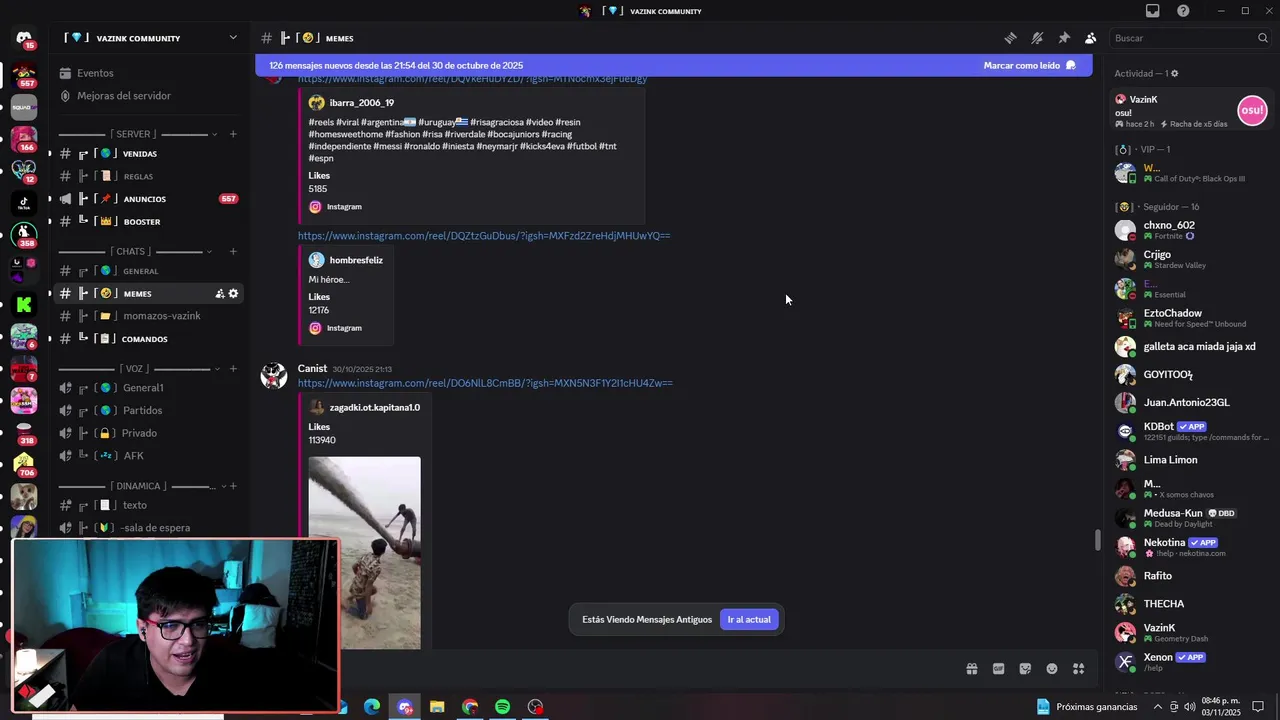Open the Eventos section
The height and width of the screenshot is (720, 1280).
tap(149, 73)
